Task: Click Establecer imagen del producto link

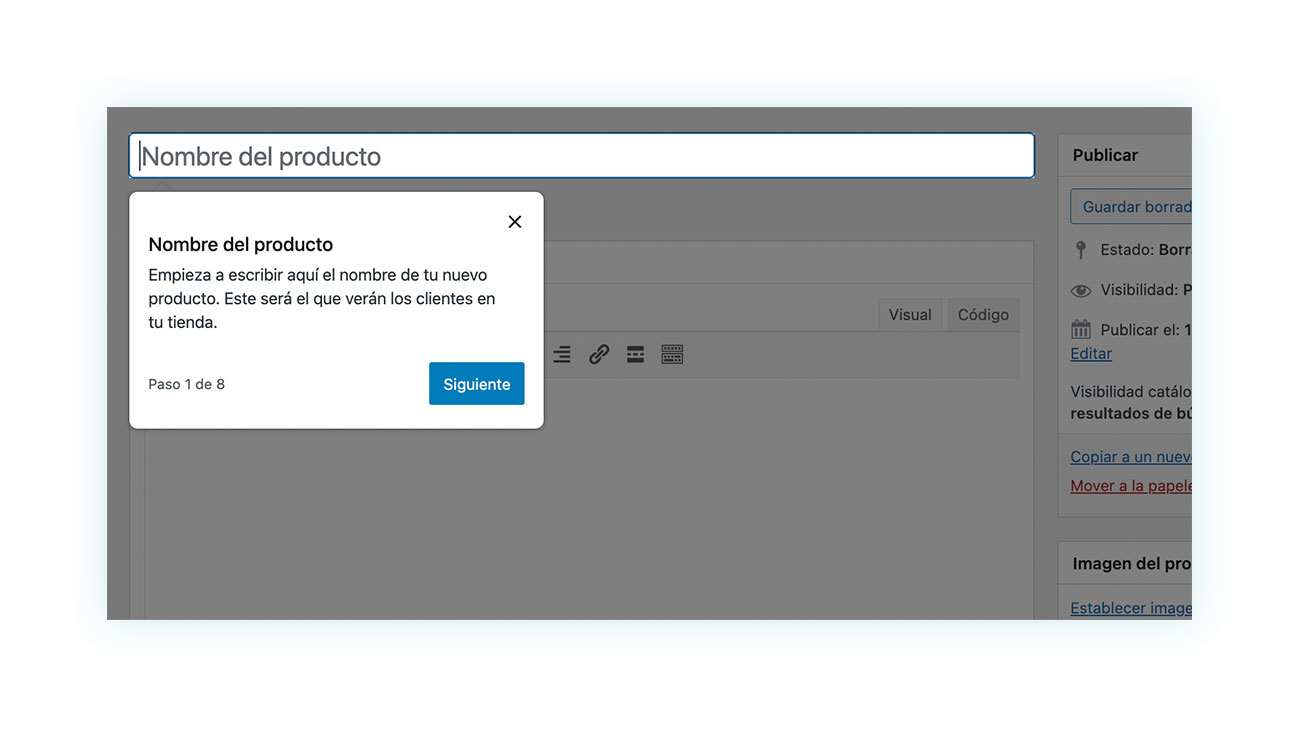Action: coord(1131,608)
